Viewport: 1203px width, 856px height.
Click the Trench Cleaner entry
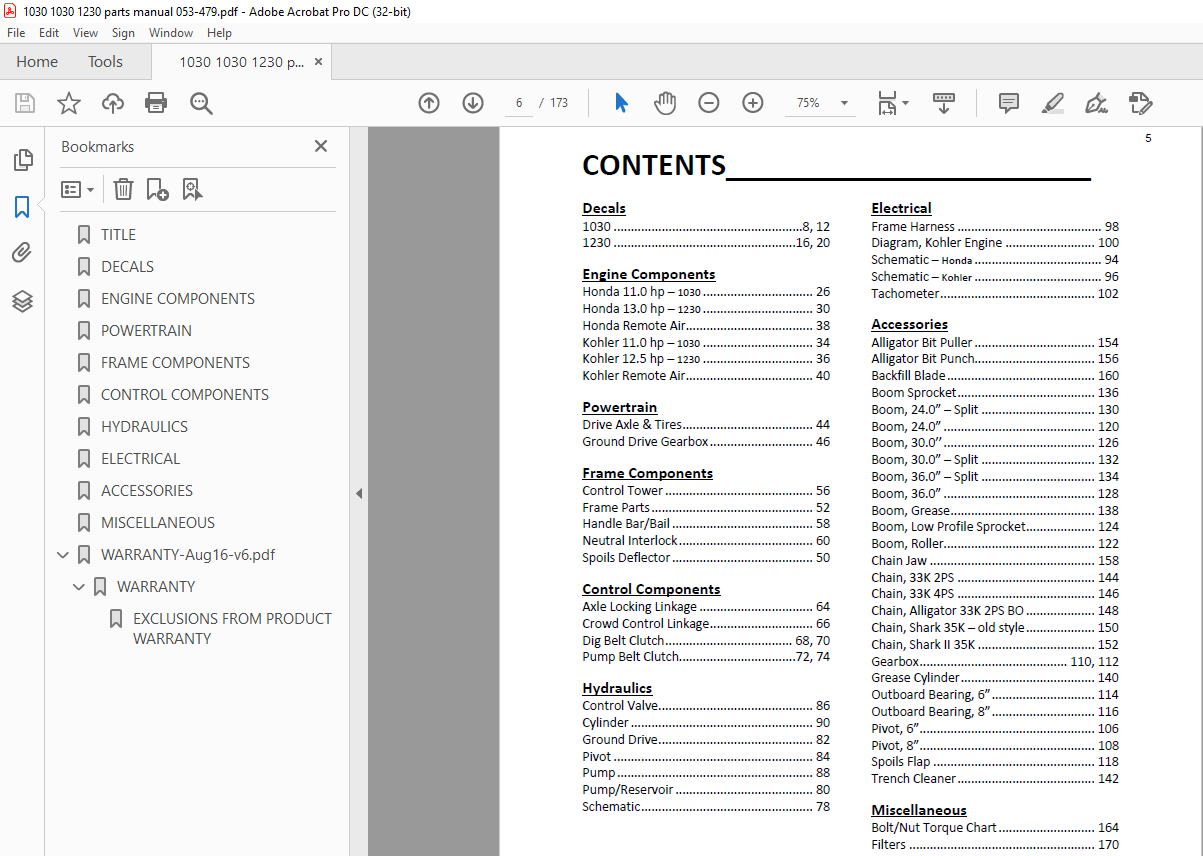(x=995, y=779)
